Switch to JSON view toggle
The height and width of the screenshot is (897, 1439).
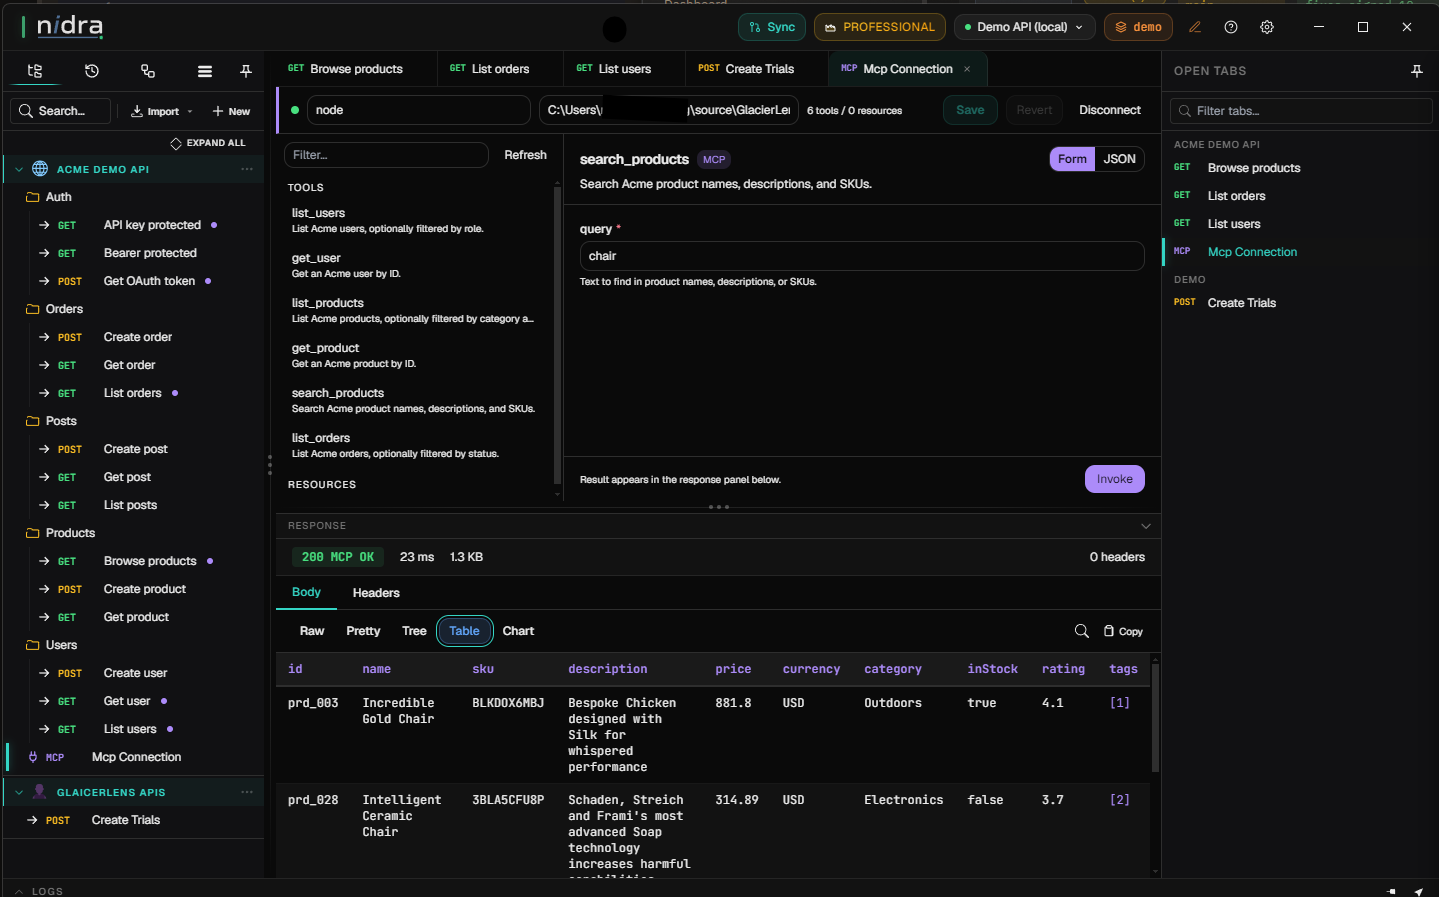(1119, 159)
